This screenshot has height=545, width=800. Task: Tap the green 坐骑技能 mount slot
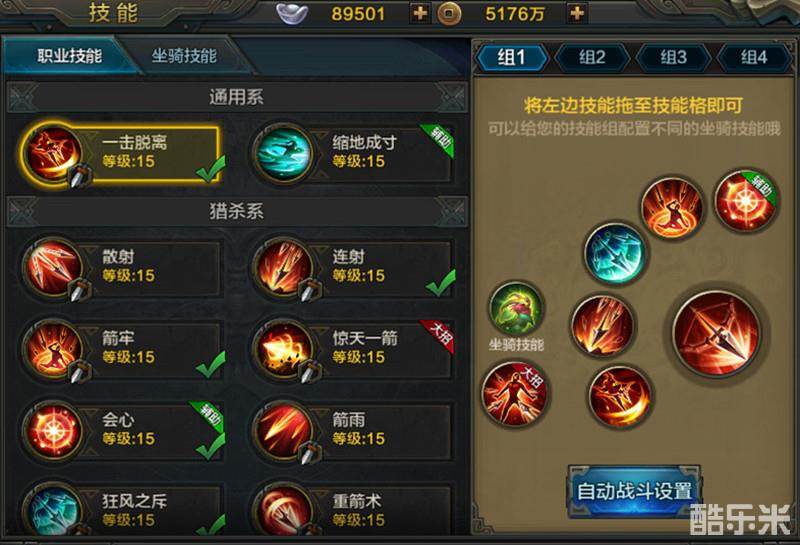pos(516,309)
